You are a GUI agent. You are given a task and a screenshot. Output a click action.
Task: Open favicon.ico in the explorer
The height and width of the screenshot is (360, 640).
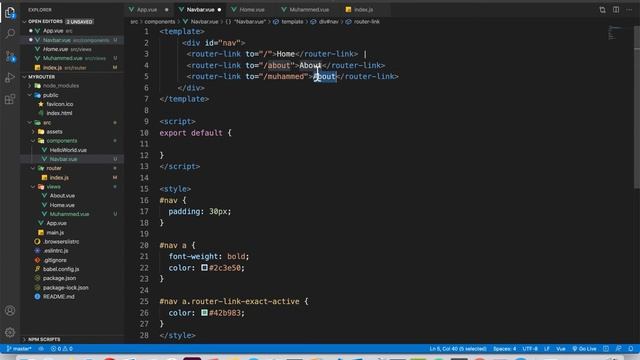(x=60, y=104)
